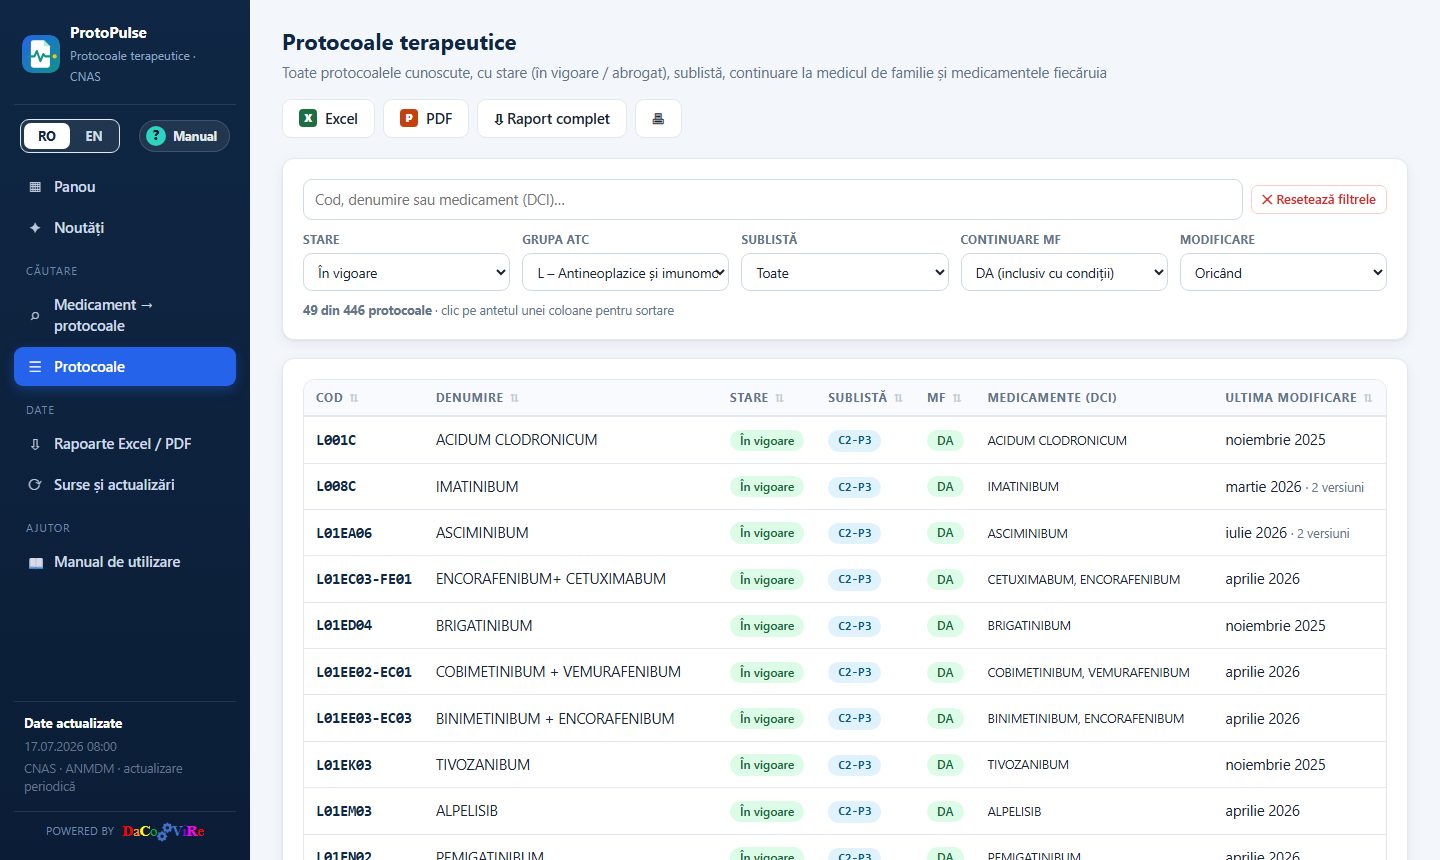The height and width of the screenshot is (860, 1440).
Task: Open the Manual de utilizare link
Action: [125, 563]
